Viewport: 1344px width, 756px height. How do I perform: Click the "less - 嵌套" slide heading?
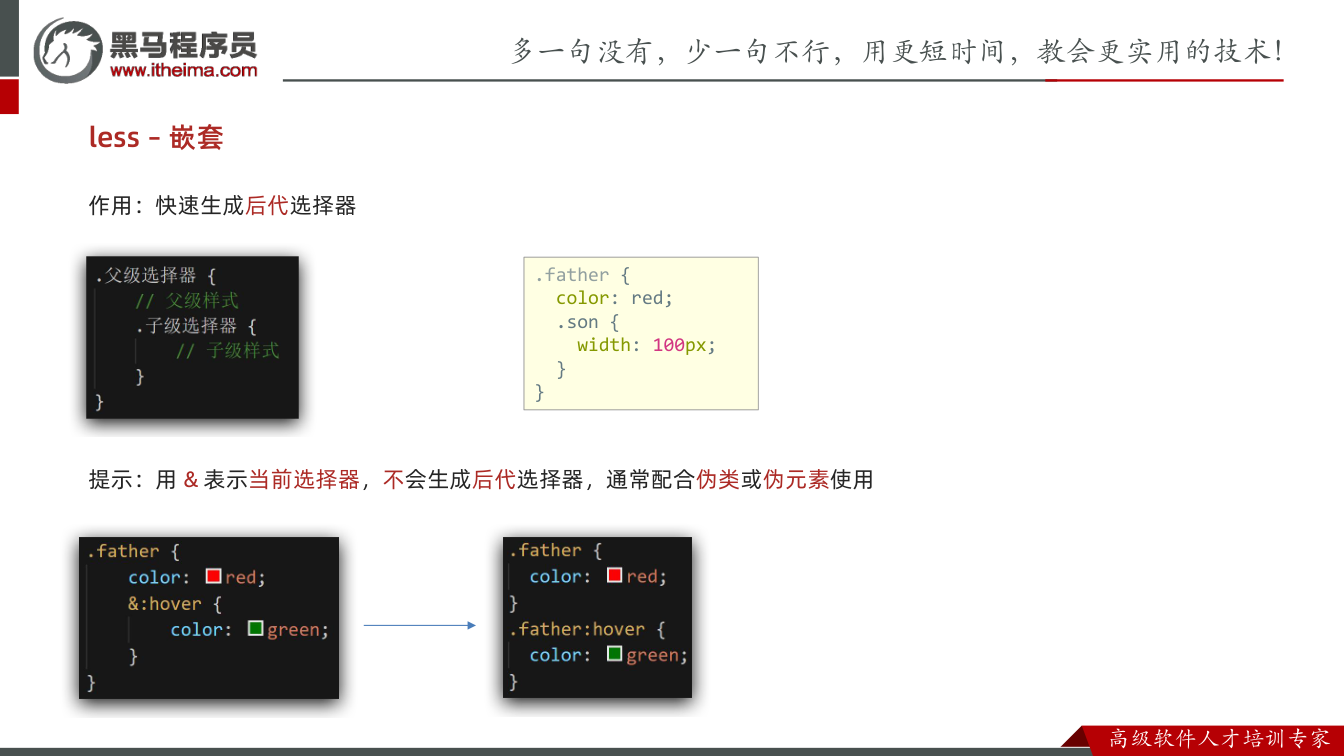pyautogui.click(x=156, y=137)
